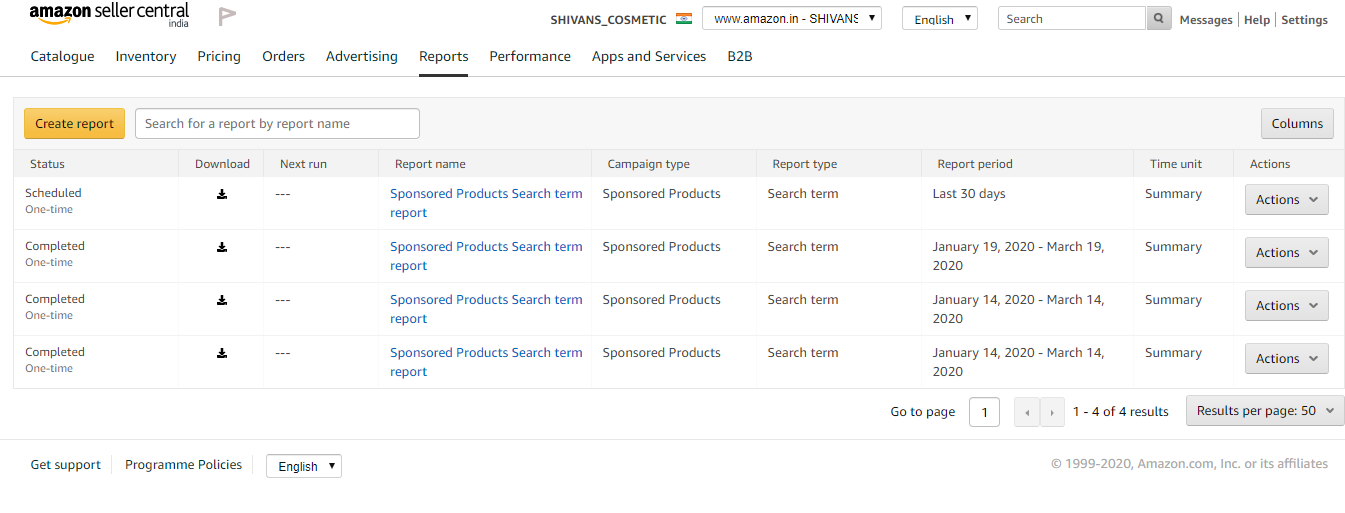
Task: Open the Columns settings button
Action: point(1297,124)
